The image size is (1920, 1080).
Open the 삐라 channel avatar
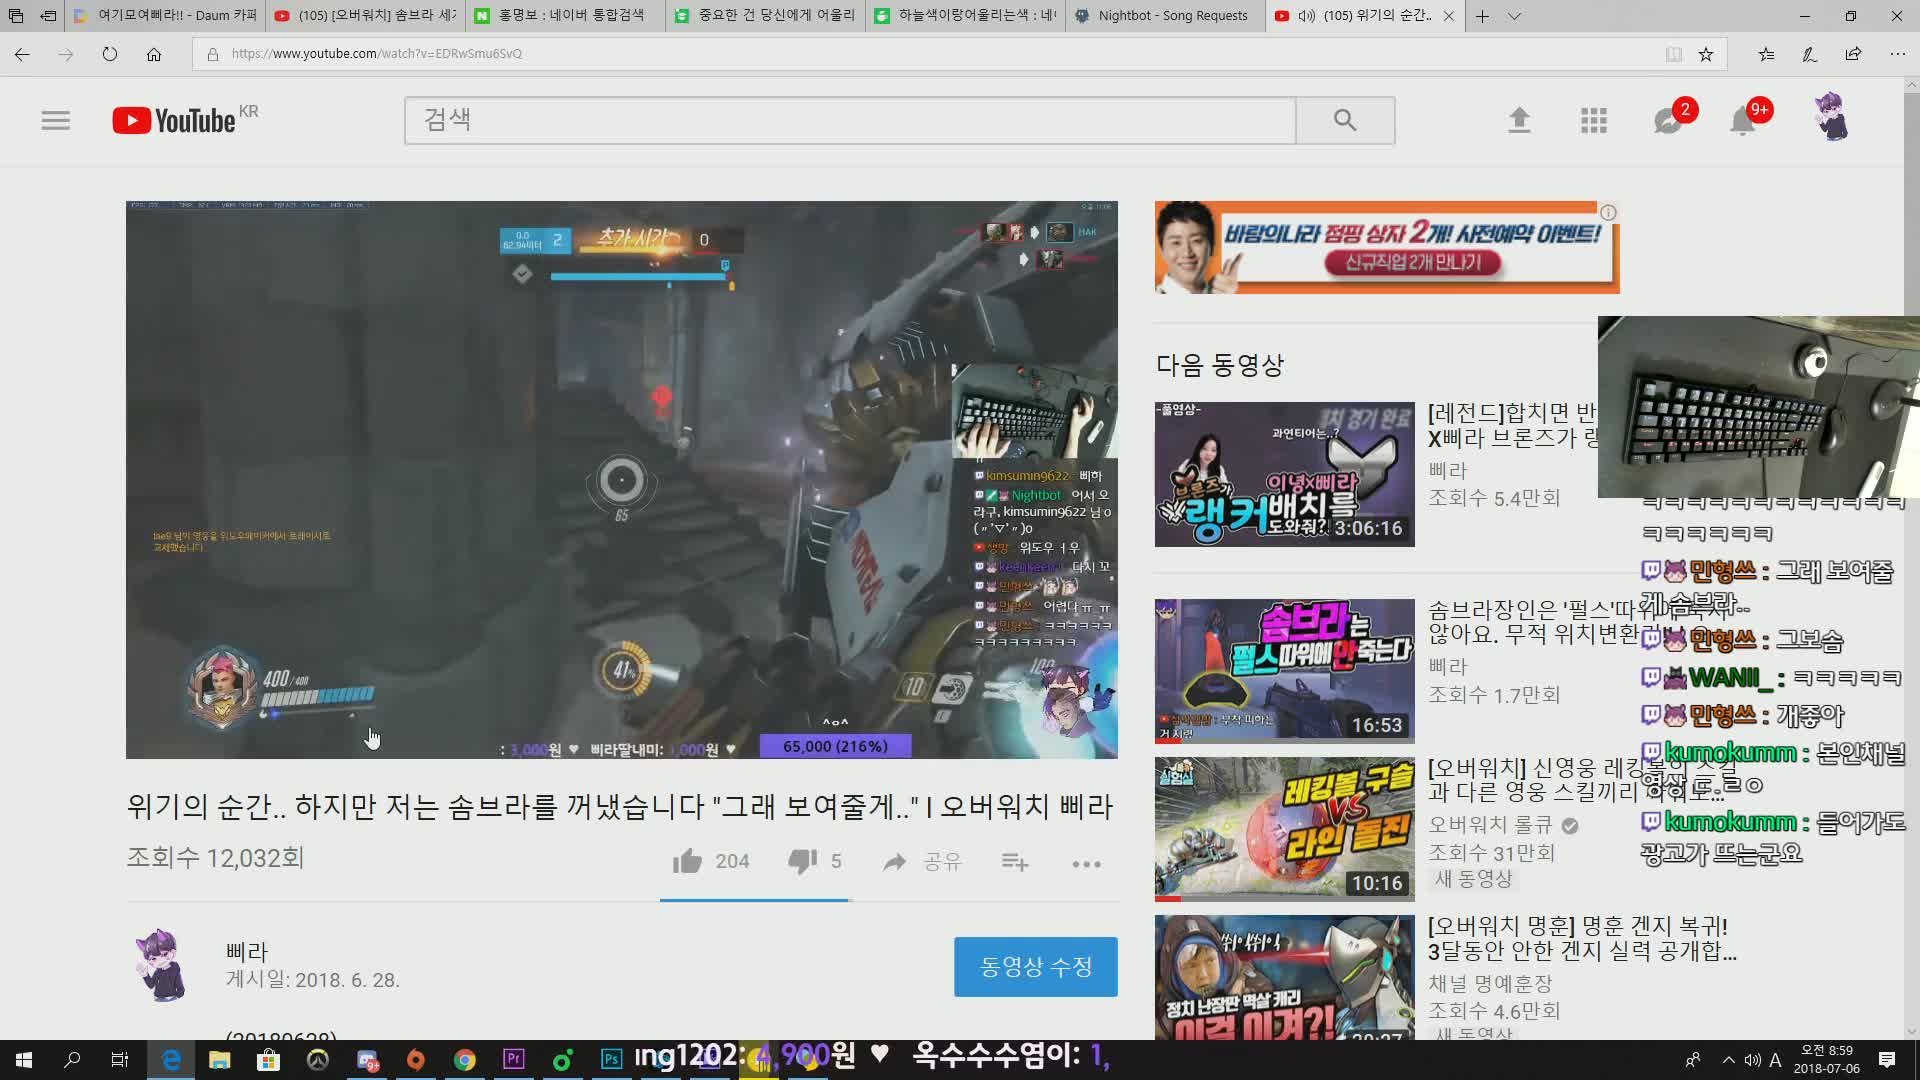coord(161,965)
